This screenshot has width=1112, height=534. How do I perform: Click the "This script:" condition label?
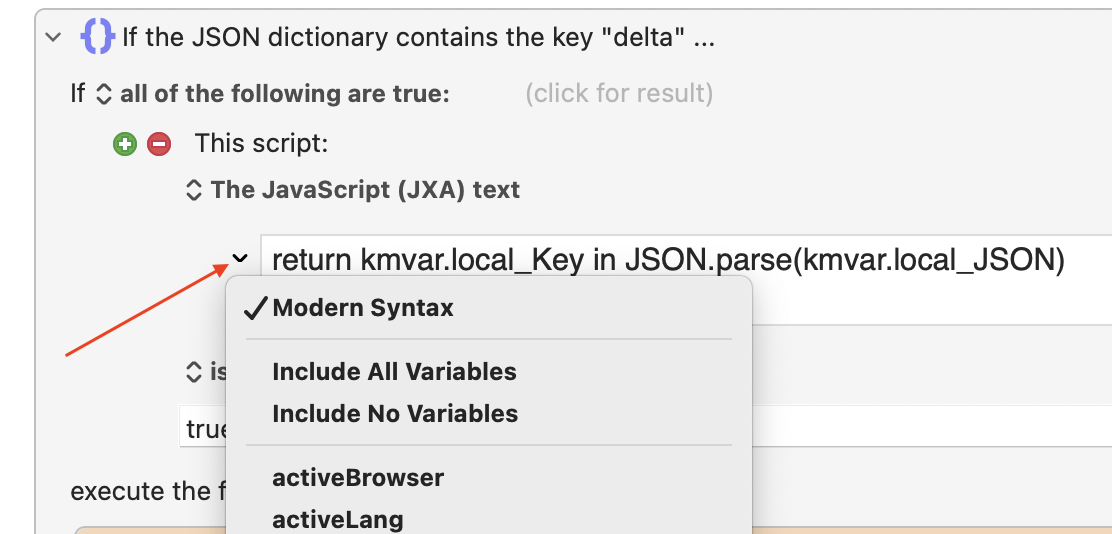click(261, 144)
